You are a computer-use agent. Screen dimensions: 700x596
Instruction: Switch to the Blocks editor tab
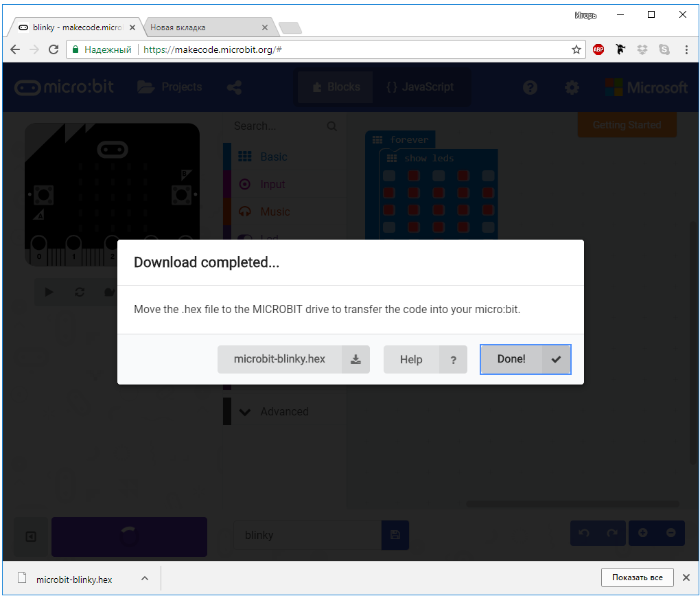335,87
